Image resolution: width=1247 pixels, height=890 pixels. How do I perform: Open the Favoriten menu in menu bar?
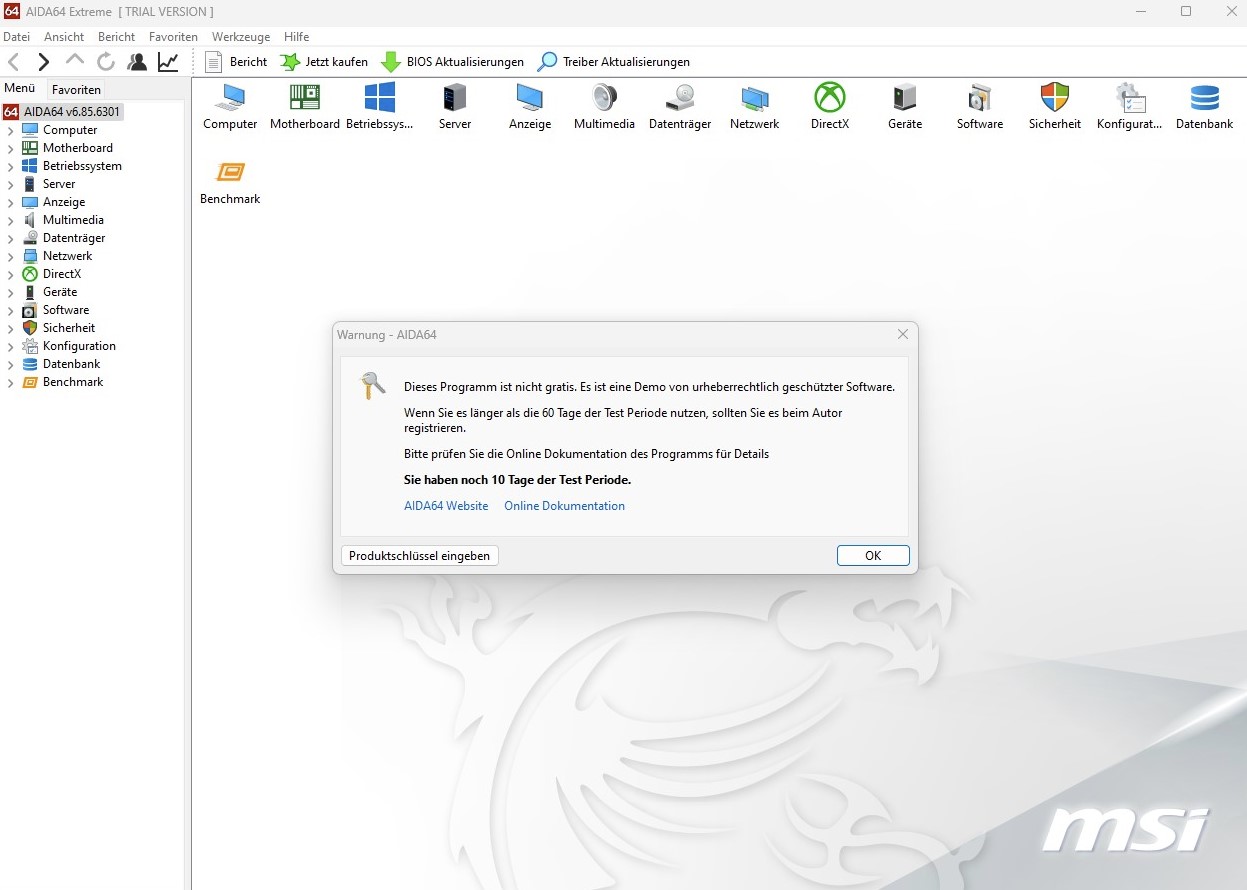[173, 37]
